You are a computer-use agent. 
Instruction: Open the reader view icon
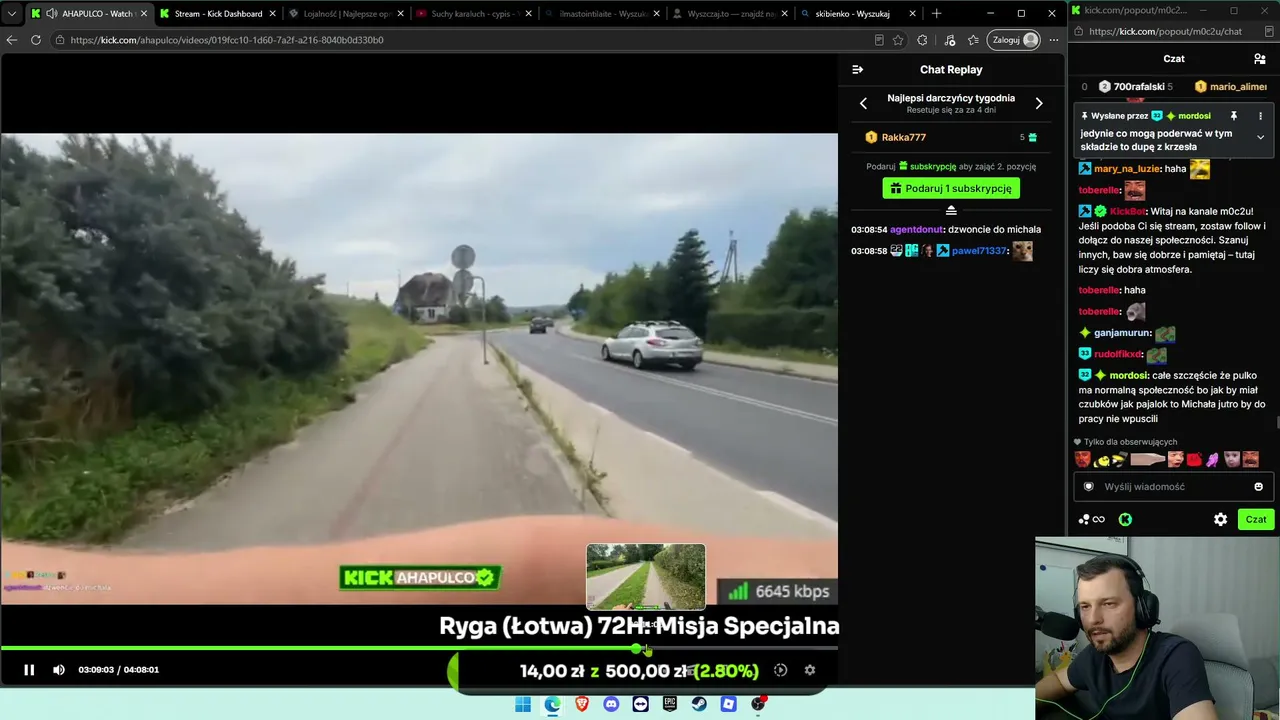[879, 40]
